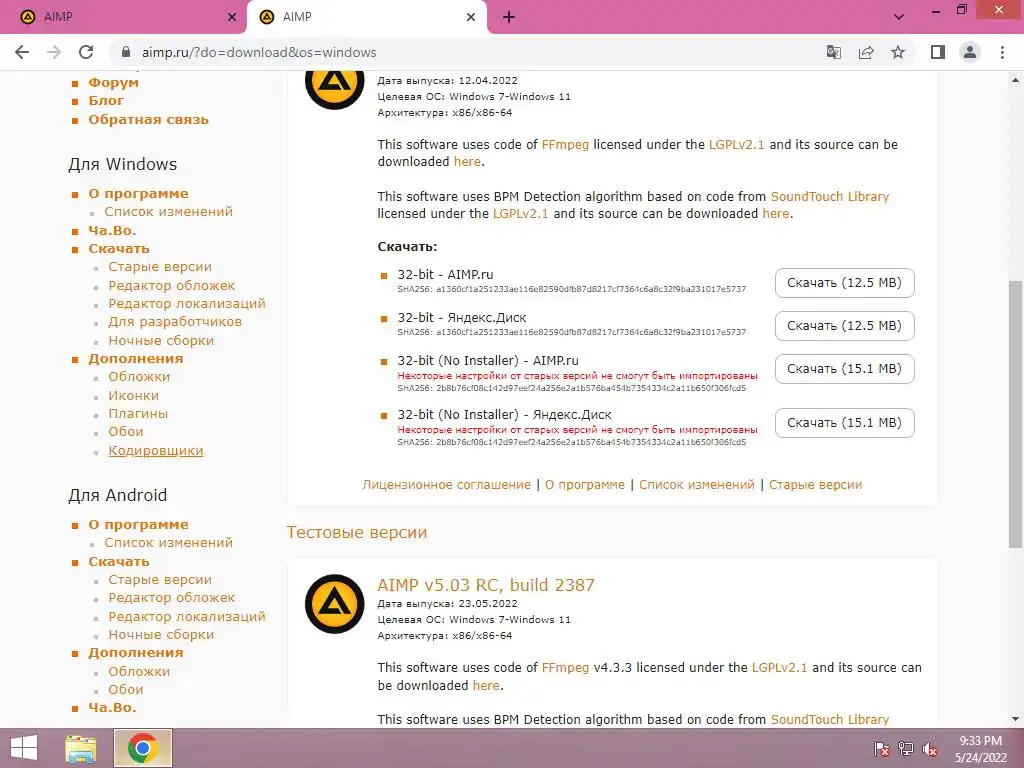Bookmark this page with the star

coord(898,52)
